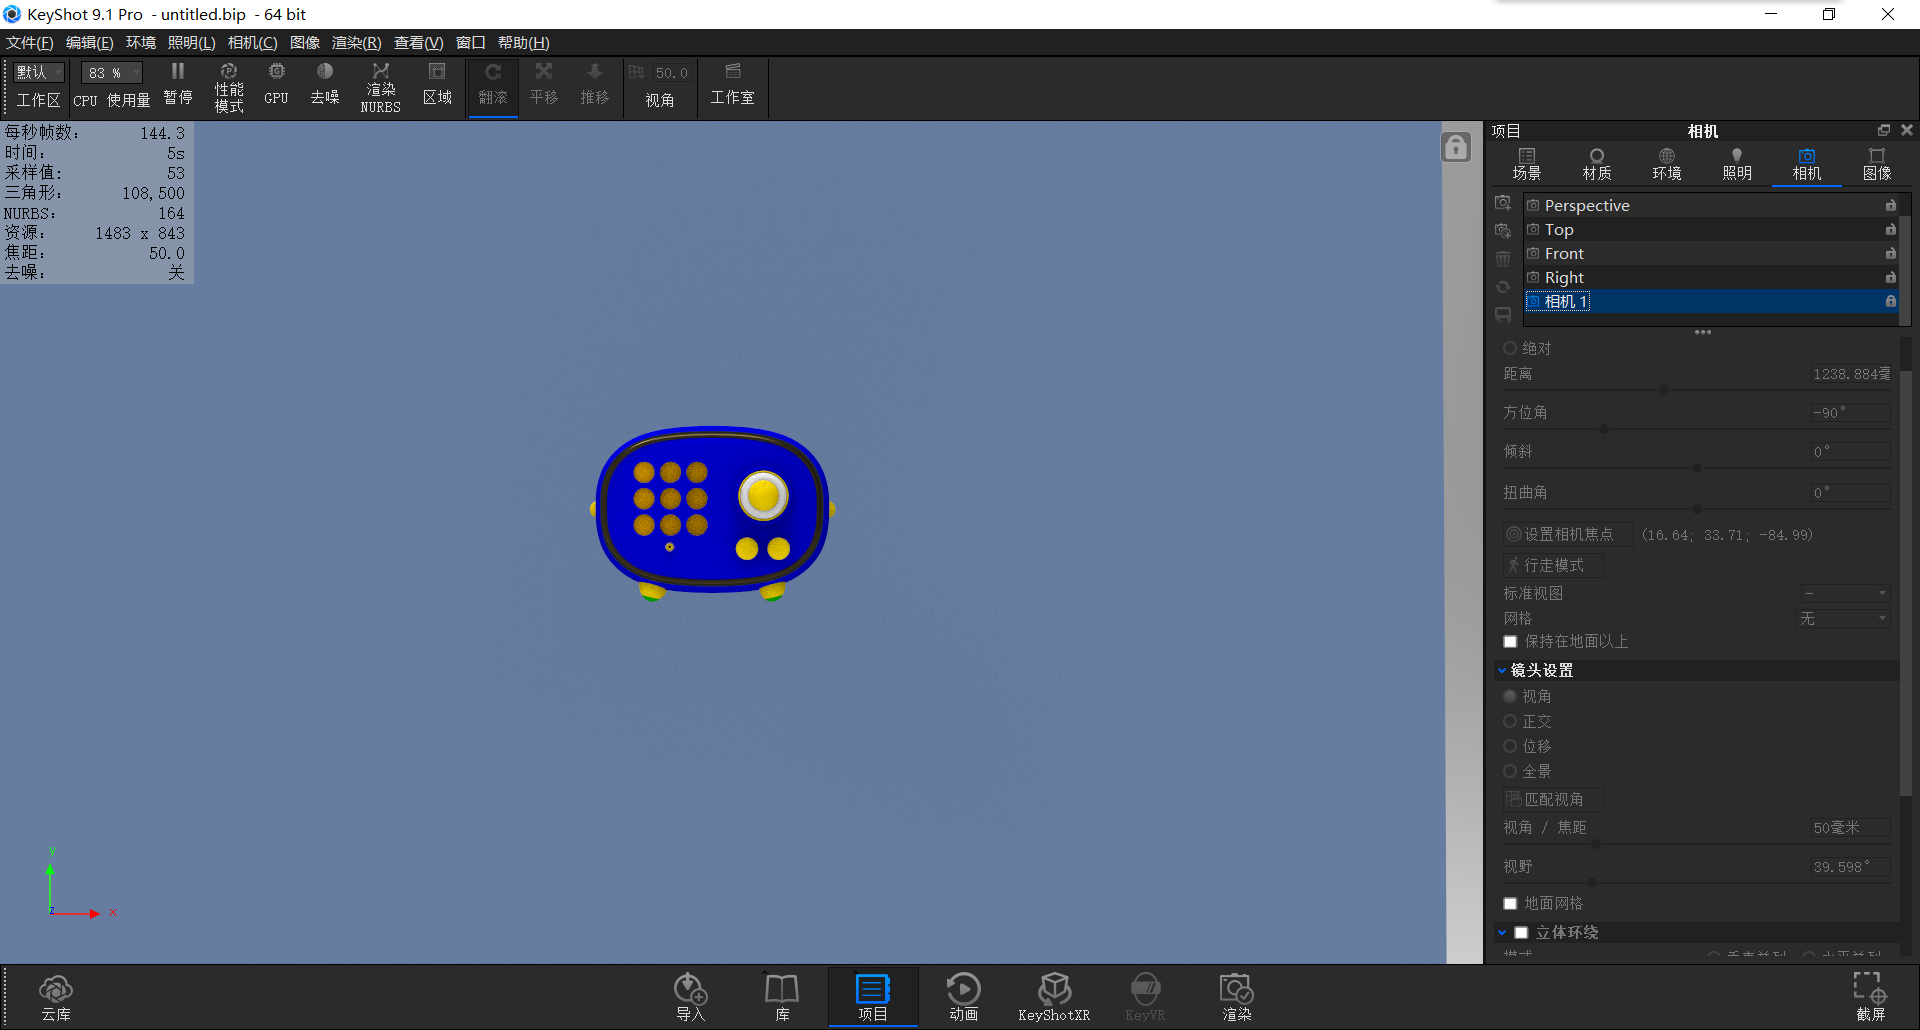Viewport: 1920px width, 1030px height.
Task: Open the 标准视图 dropdown
Action: point(1843,592)
